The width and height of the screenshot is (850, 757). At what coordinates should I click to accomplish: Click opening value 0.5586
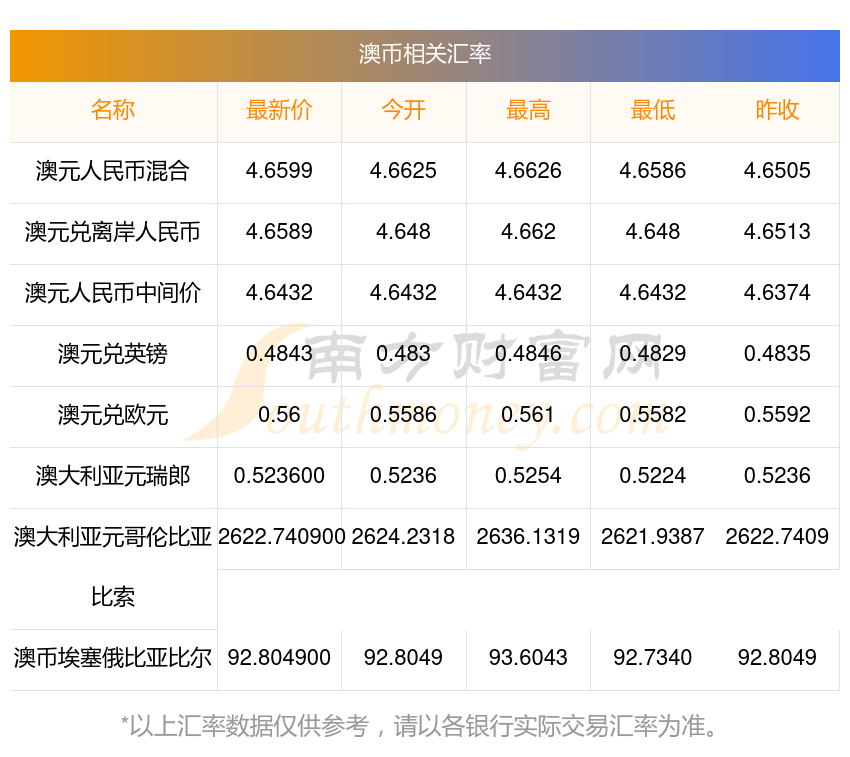403,415
